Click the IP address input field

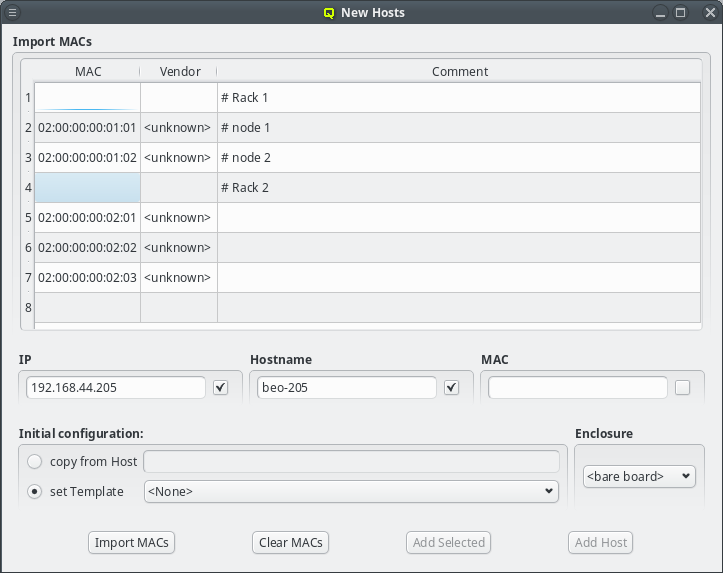click(115, 388)
